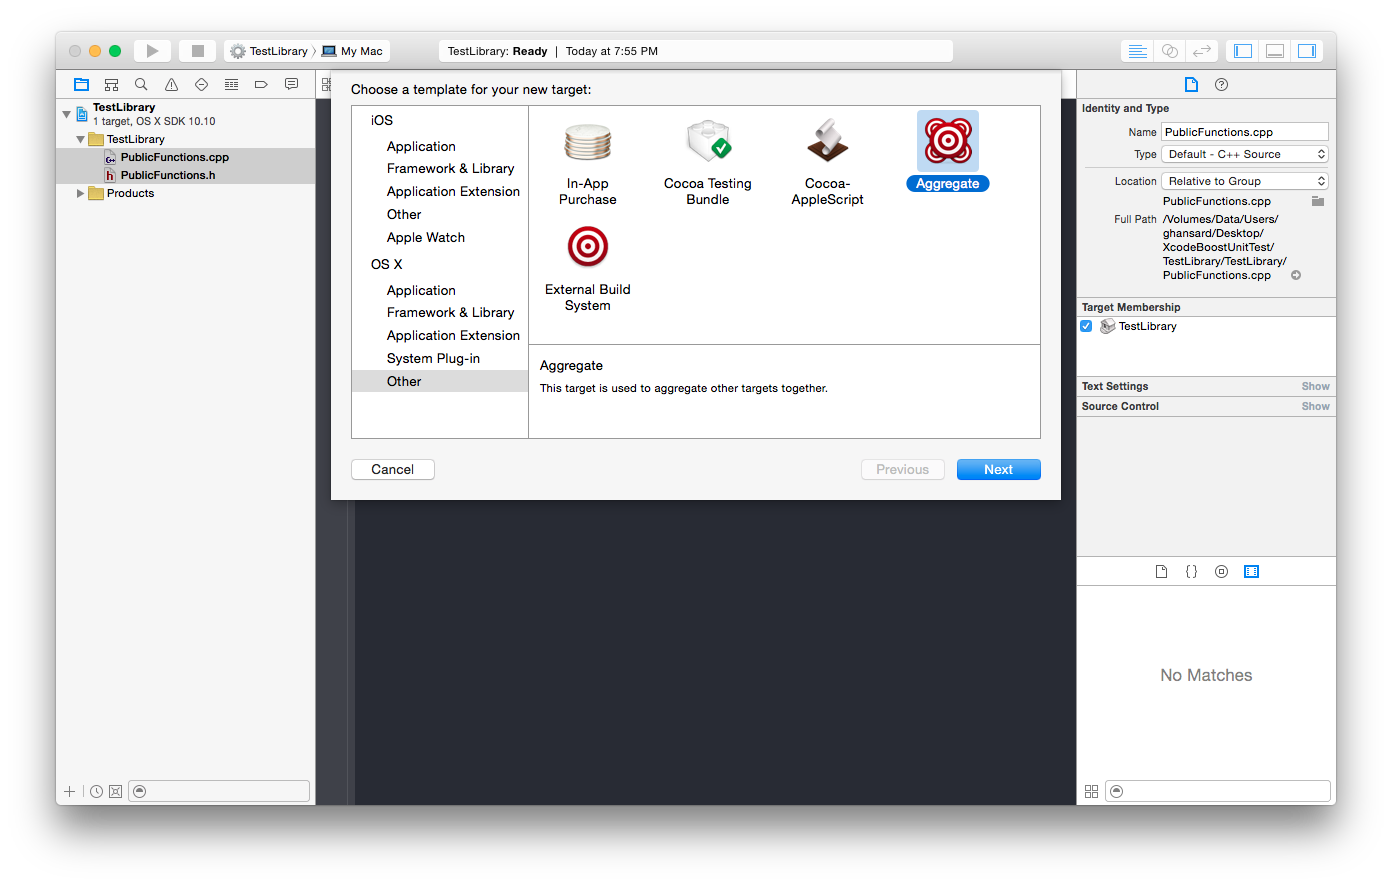The width and height of the screenshot is (1392, 885).
Task: Toggle library grid view icon
Action: click(1091, 791)
